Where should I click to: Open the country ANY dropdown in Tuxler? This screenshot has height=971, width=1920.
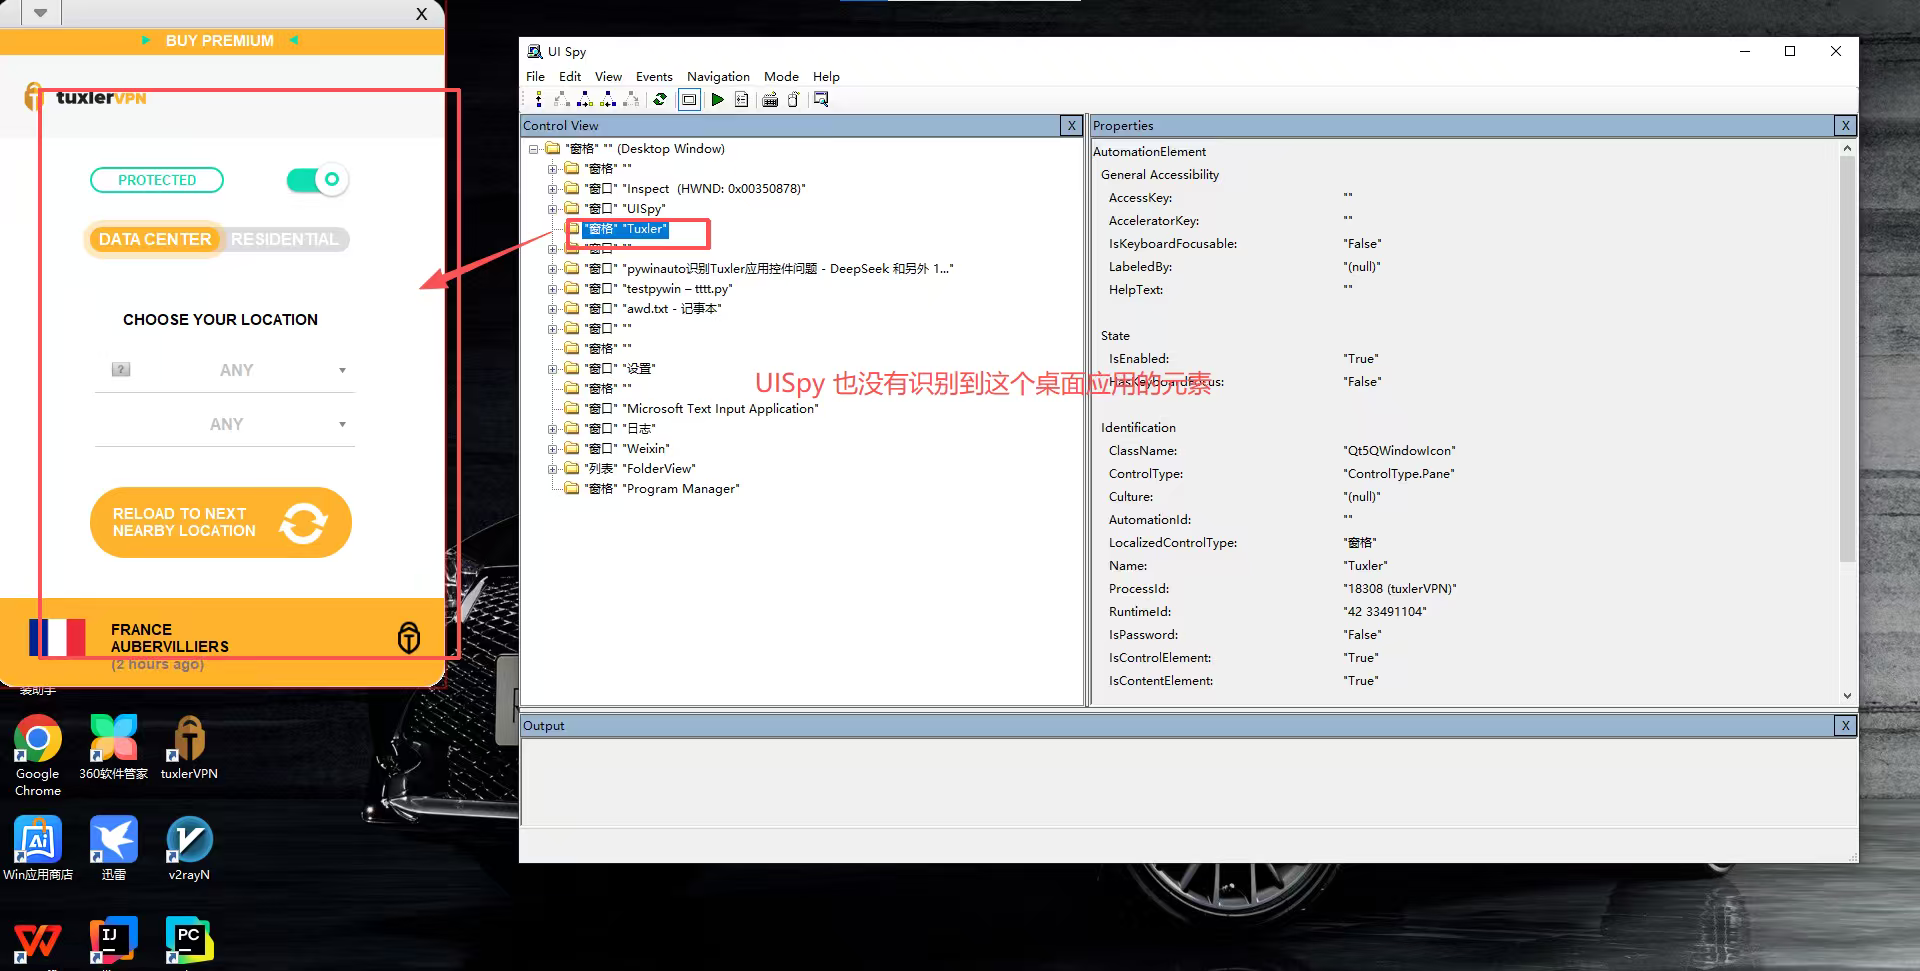coord(225,370)
